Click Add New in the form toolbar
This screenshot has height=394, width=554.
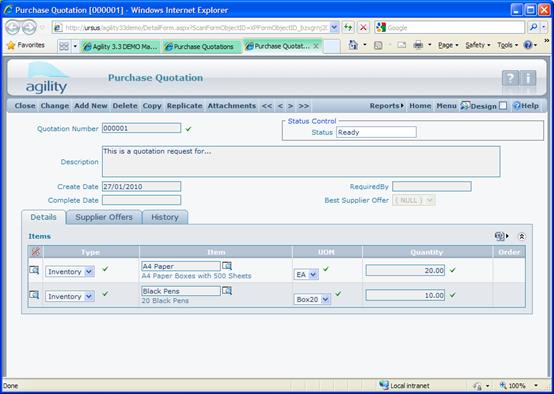click(x=91, y=106)
